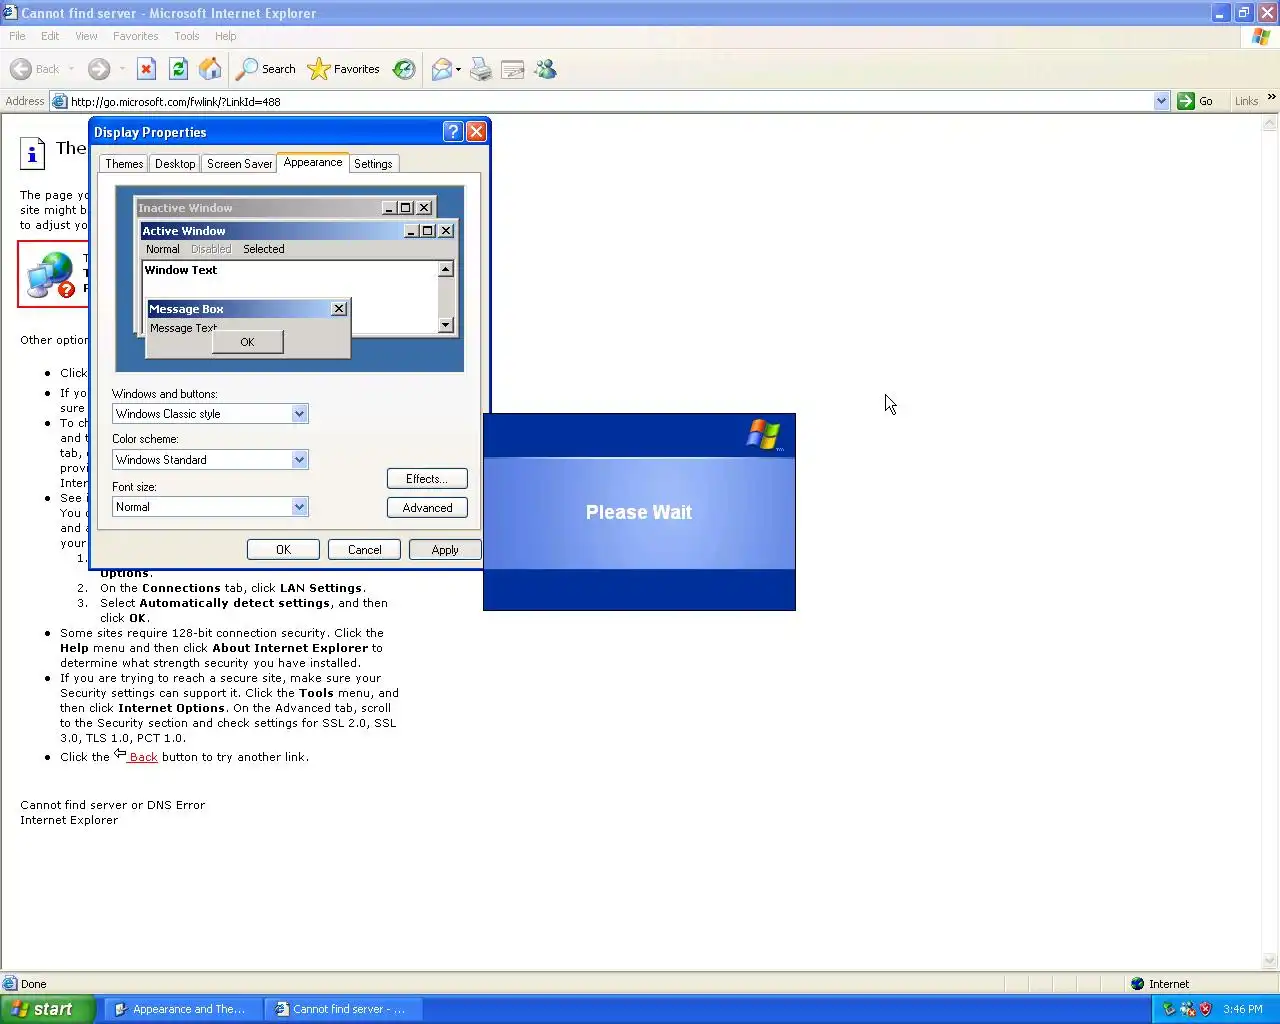
Task: Click the 'Done' status bar text
Action: [34, 984]
